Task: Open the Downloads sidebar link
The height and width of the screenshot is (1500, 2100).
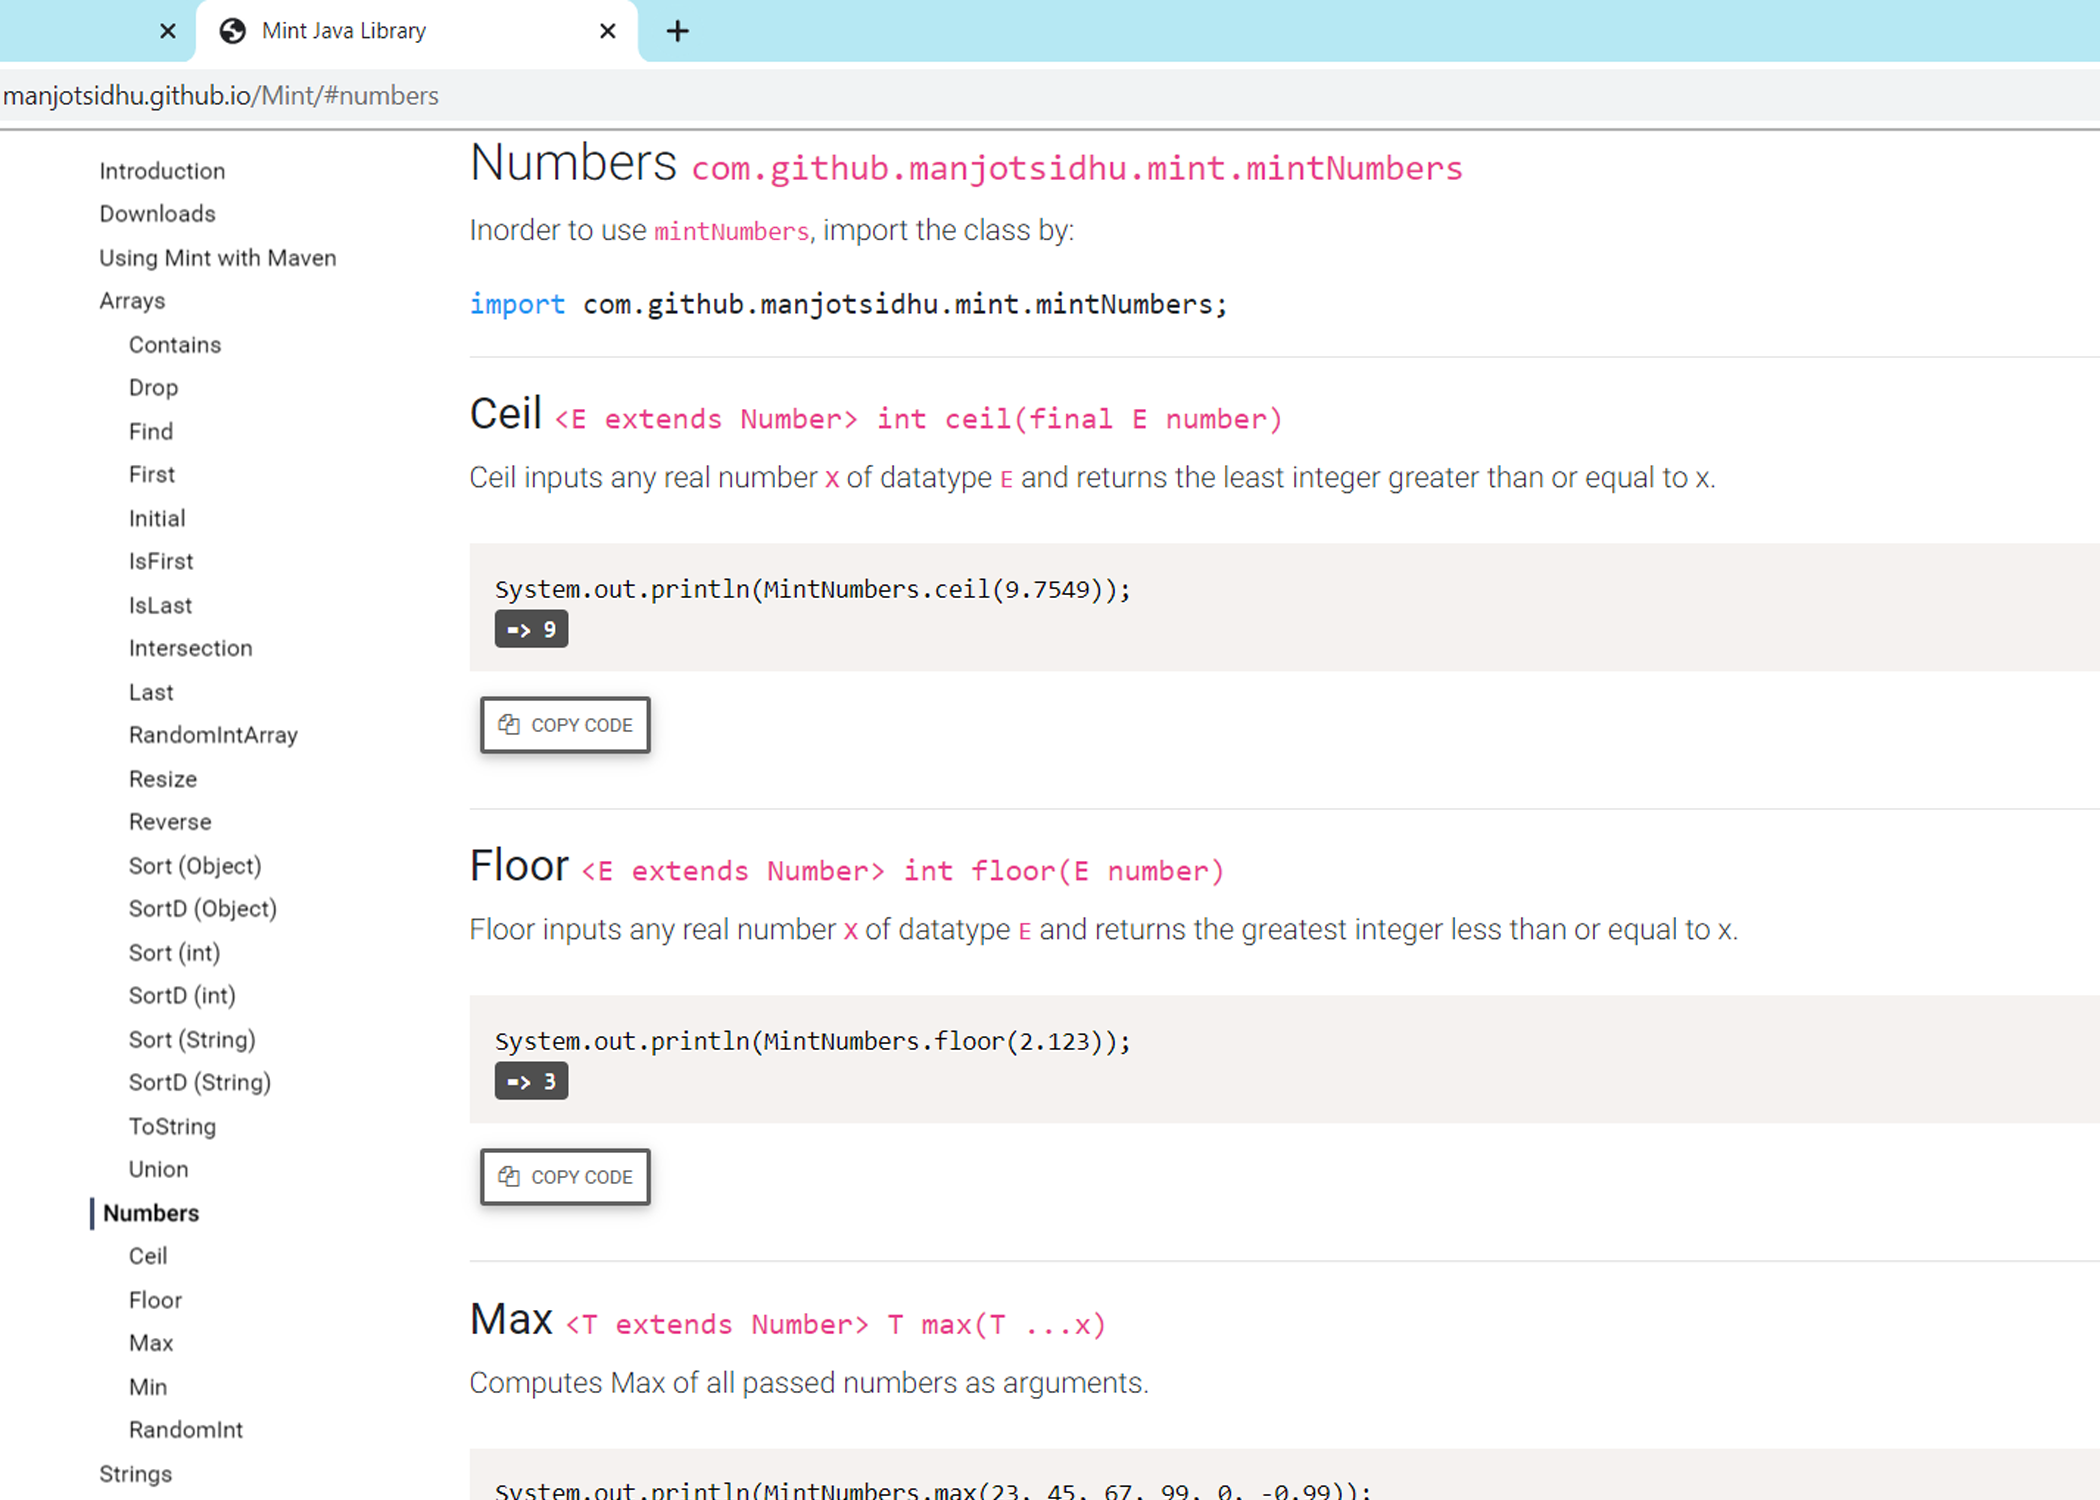Action: click(157, 214)
